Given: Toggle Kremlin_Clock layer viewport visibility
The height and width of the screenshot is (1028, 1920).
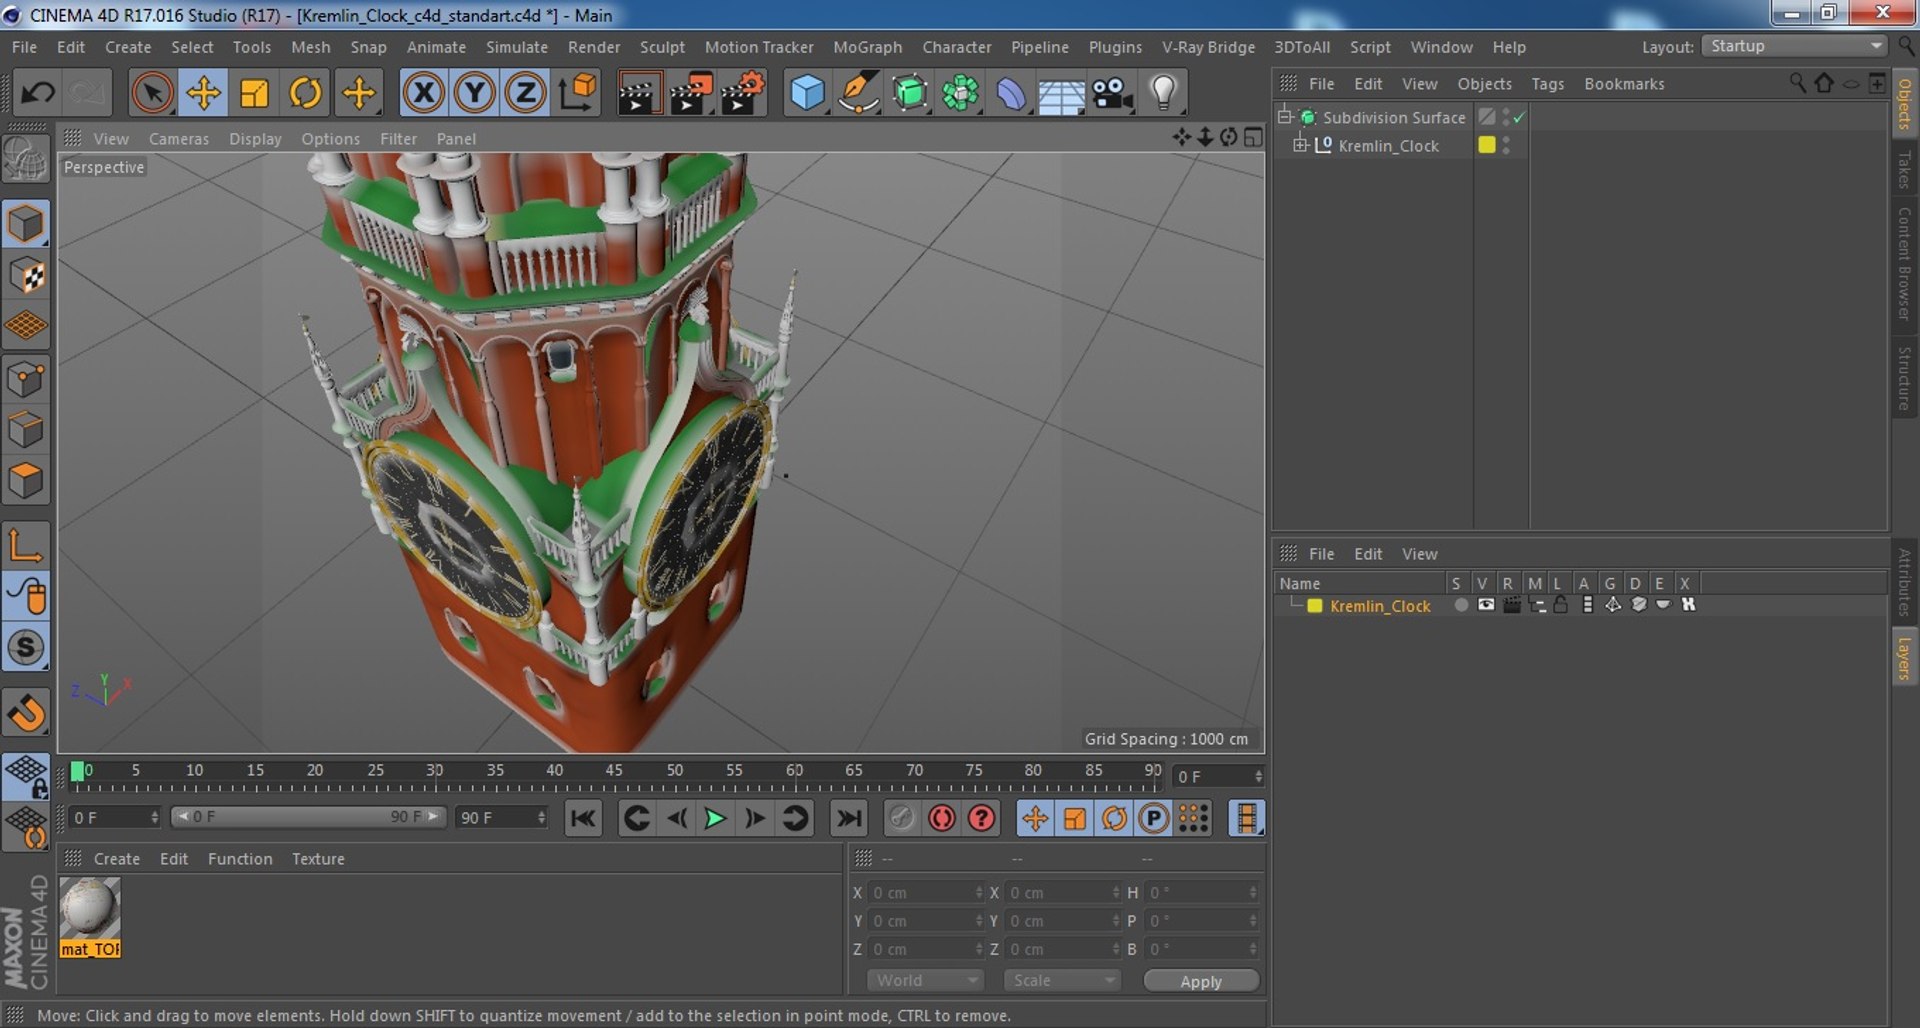Looking at the screenshot, I should point(1486,605).
